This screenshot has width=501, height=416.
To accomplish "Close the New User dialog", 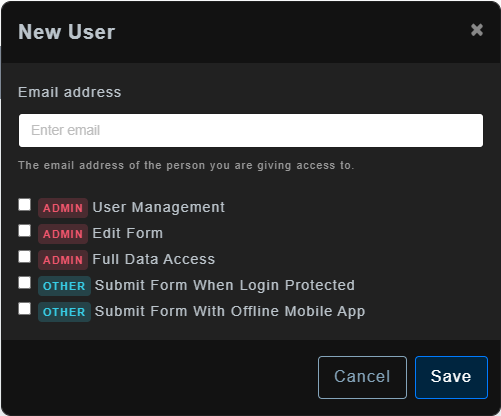I will click(x=477, y=30).
